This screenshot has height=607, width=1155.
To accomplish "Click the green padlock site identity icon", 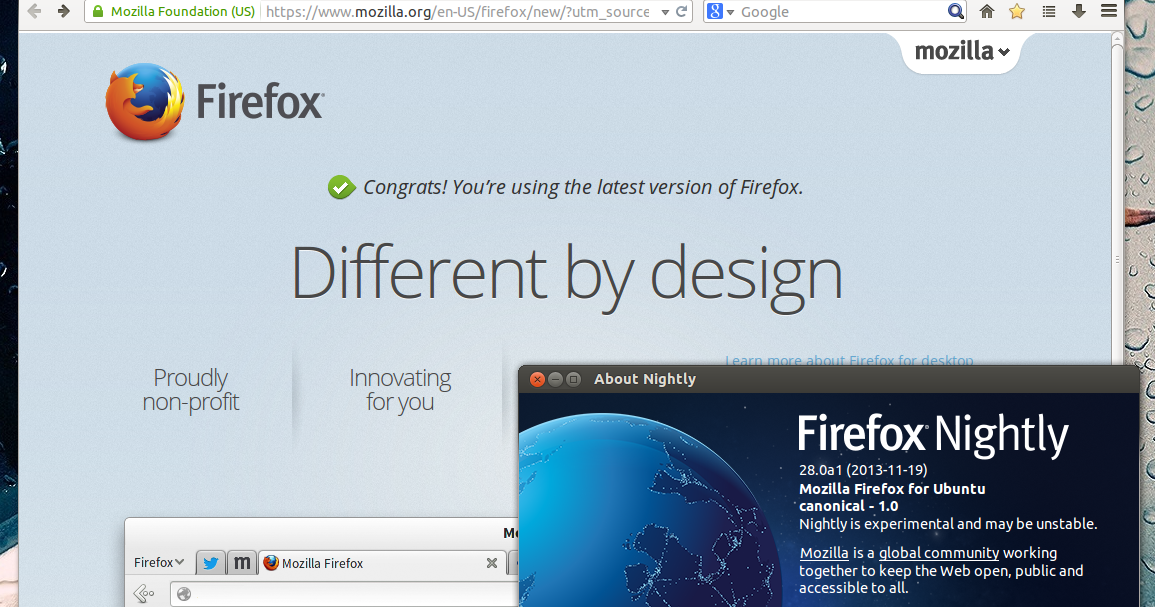I will click(x=97, y=11).
